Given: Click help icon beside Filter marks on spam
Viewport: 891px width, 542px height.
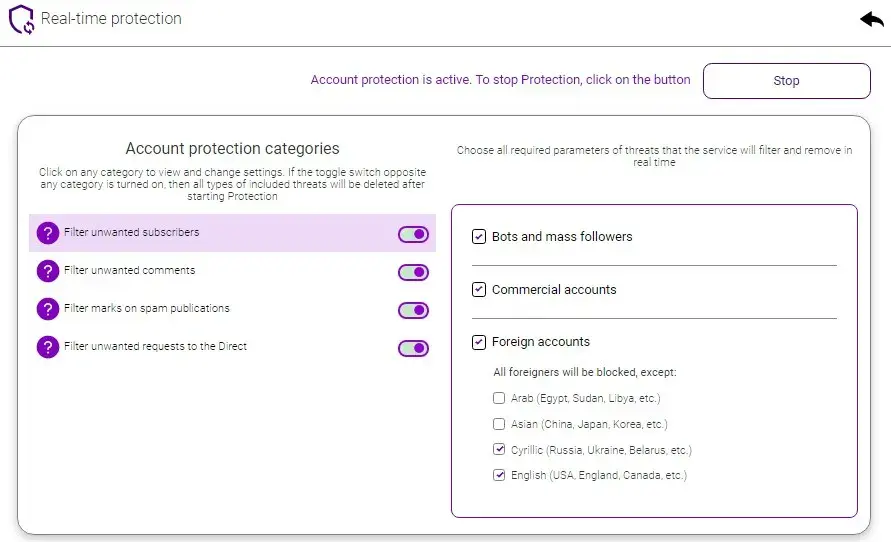Looking at the screenshot, I should point(47,309).
